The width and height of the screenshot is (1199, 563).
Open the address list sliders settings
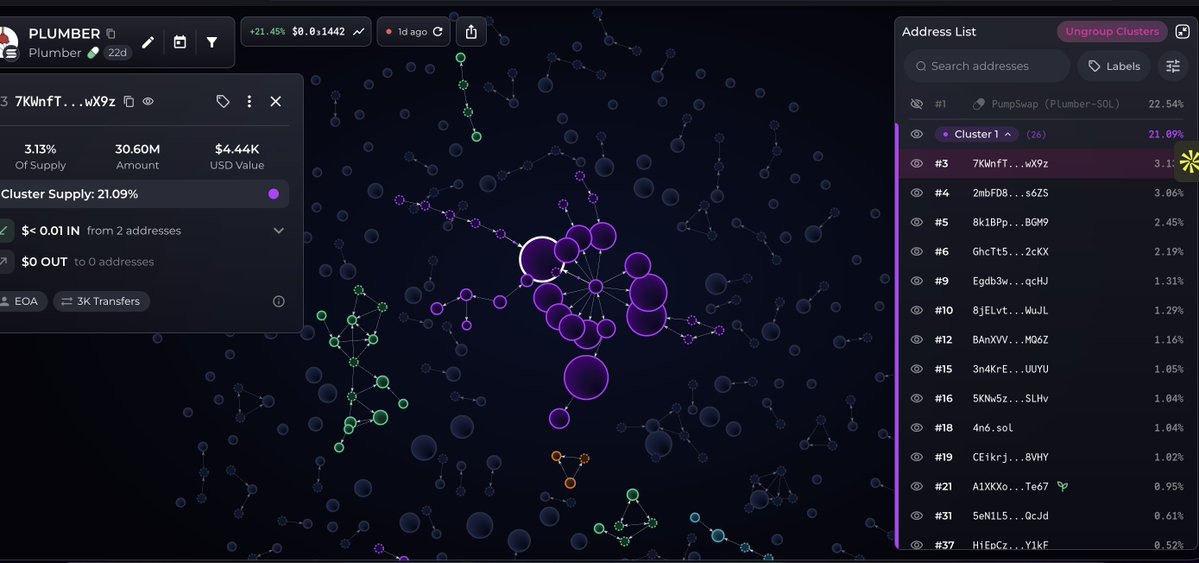(x=1173, y=67)
